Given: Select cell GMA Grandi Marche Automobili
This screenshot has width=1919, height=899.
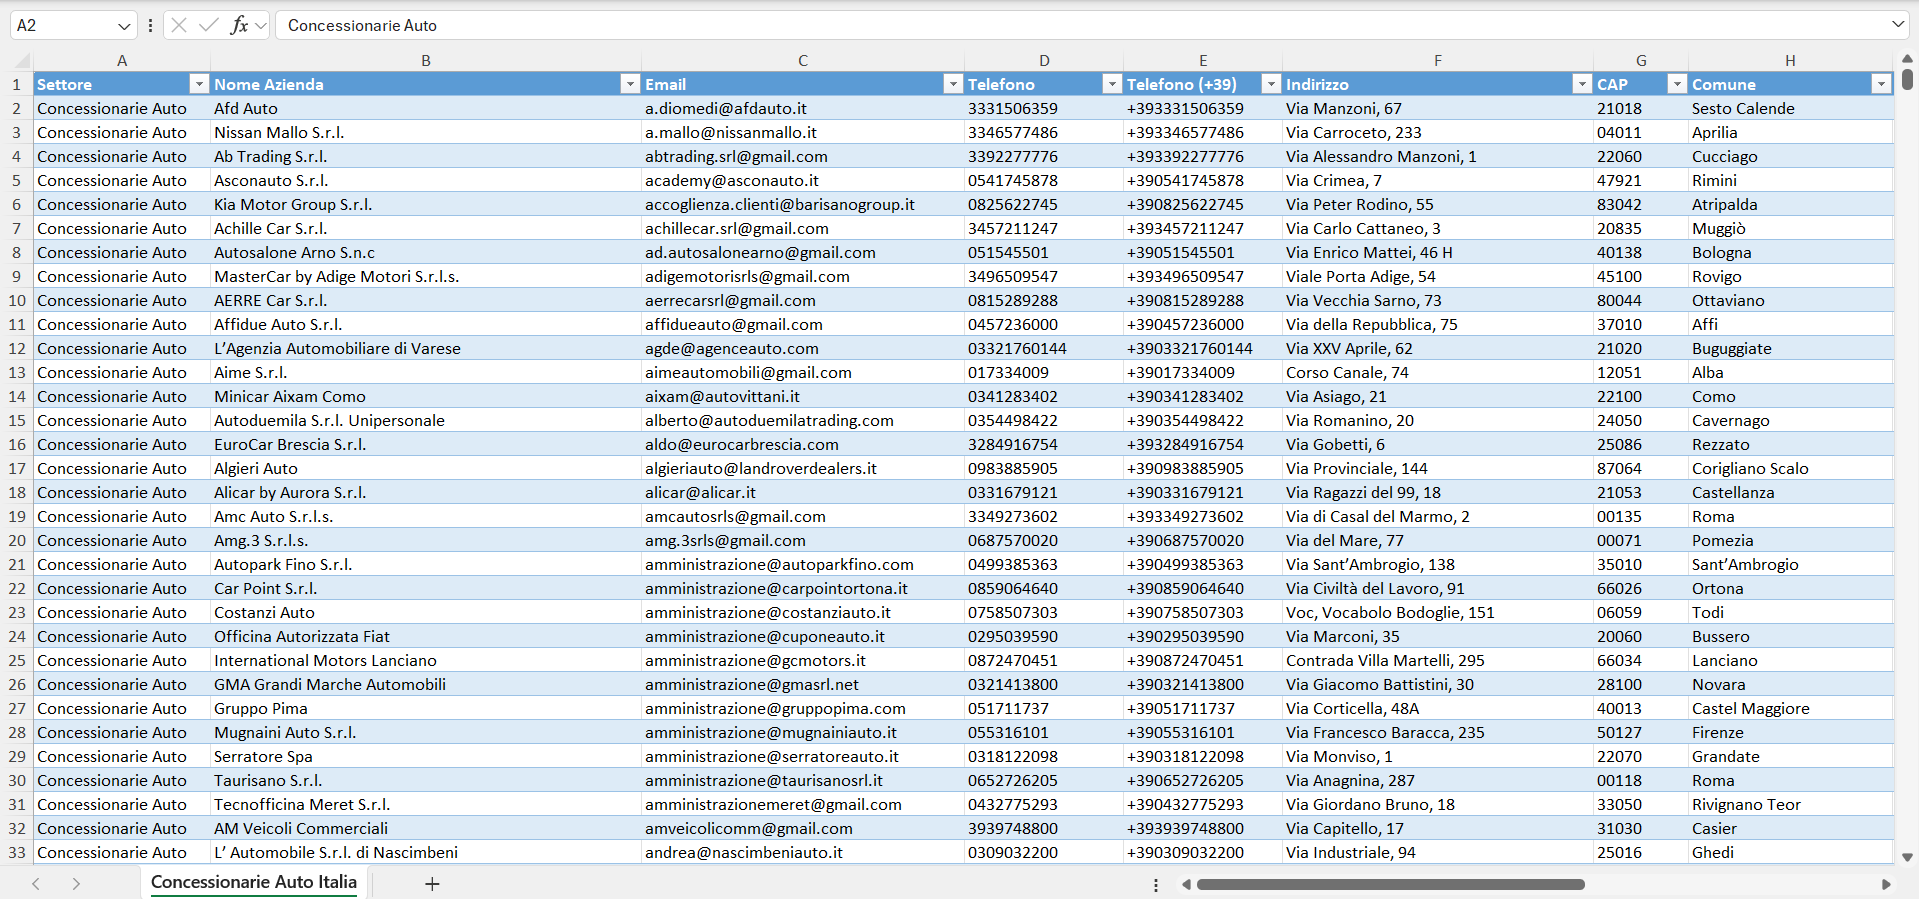Looking at the screenshot, I should pos(426,684).
